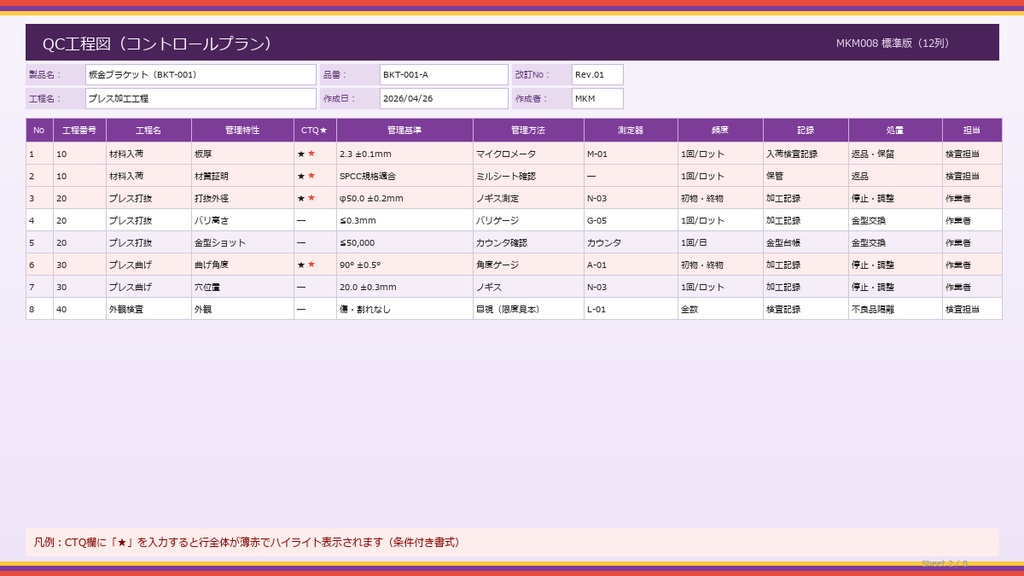The image size is (1024, 576).
Task: Click the 製品名 input field
Action: 200,74
